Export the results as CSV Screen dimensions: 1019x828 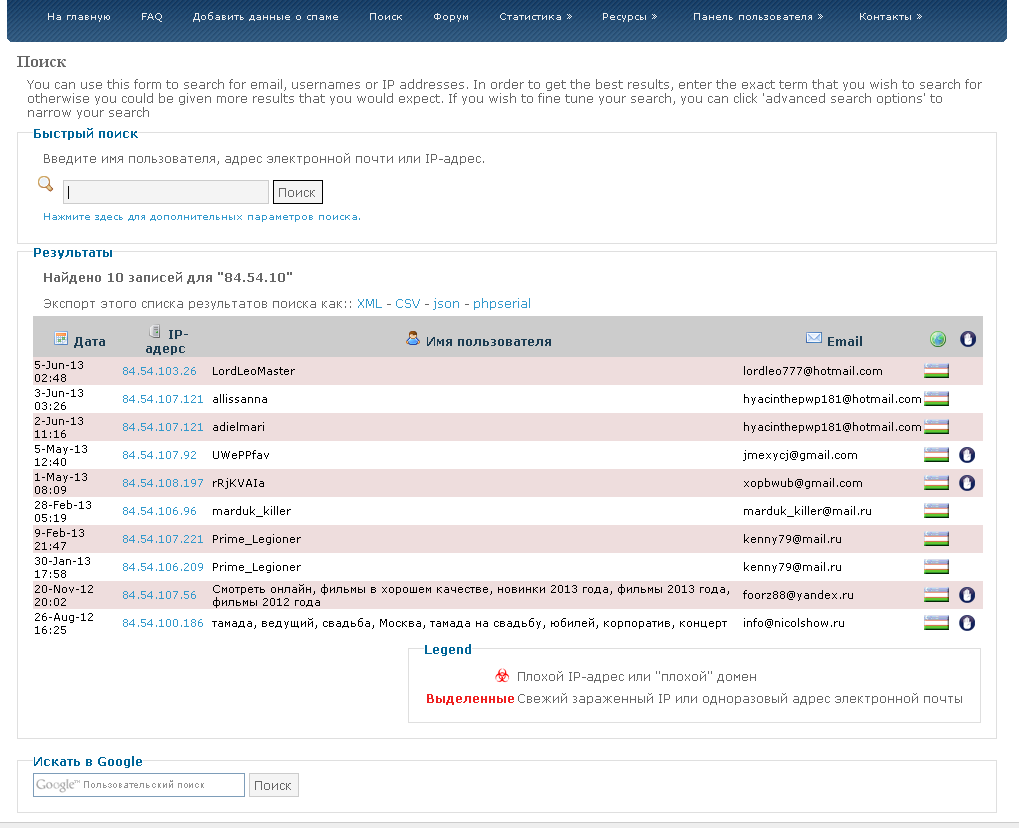[407, 304]
